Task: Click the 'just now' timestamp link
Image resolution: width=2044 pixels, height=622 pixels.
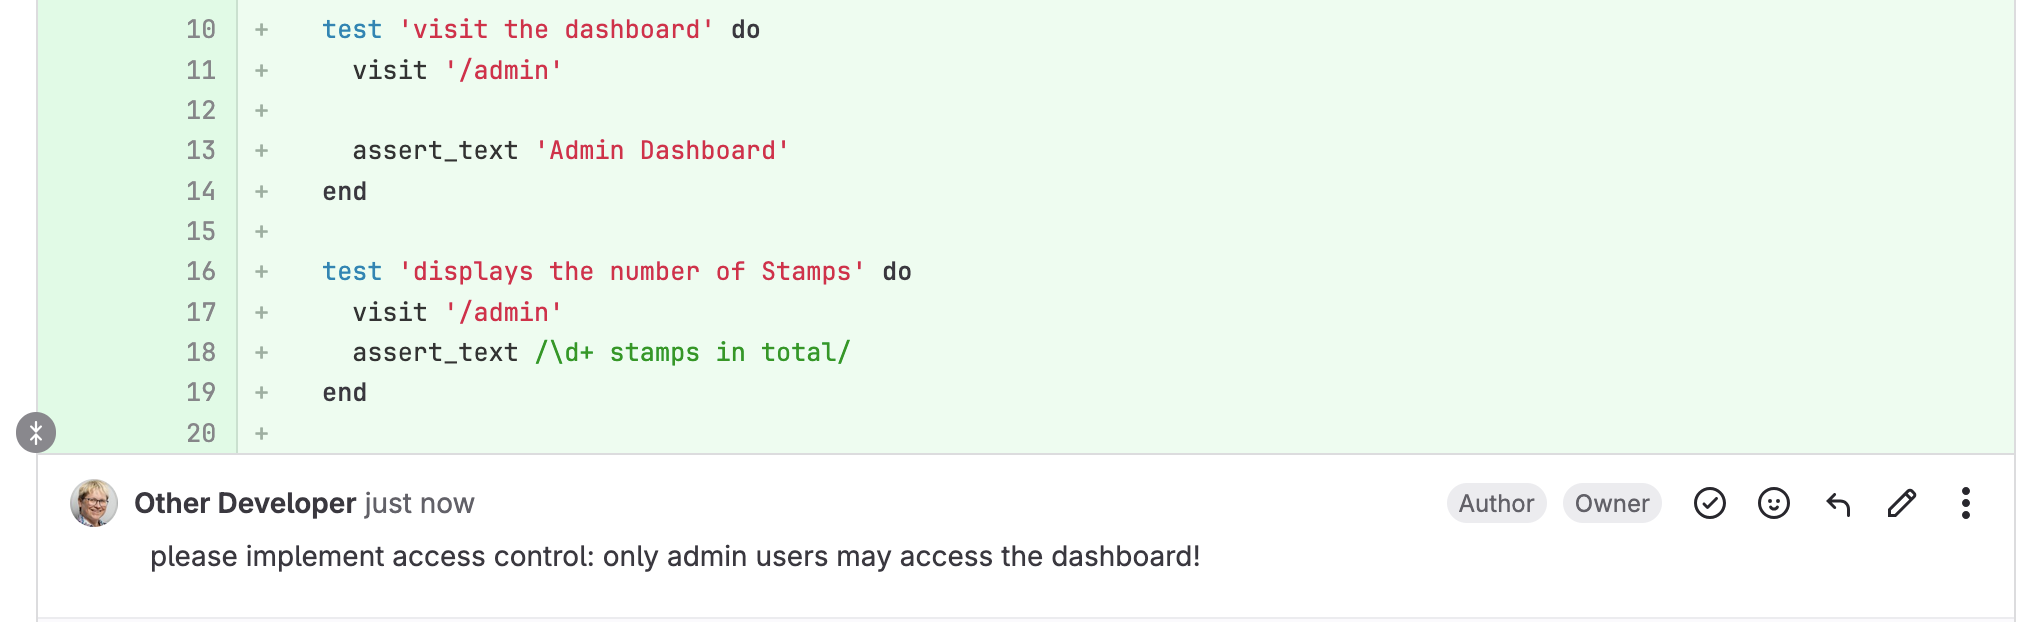Action: coord(419,503)
